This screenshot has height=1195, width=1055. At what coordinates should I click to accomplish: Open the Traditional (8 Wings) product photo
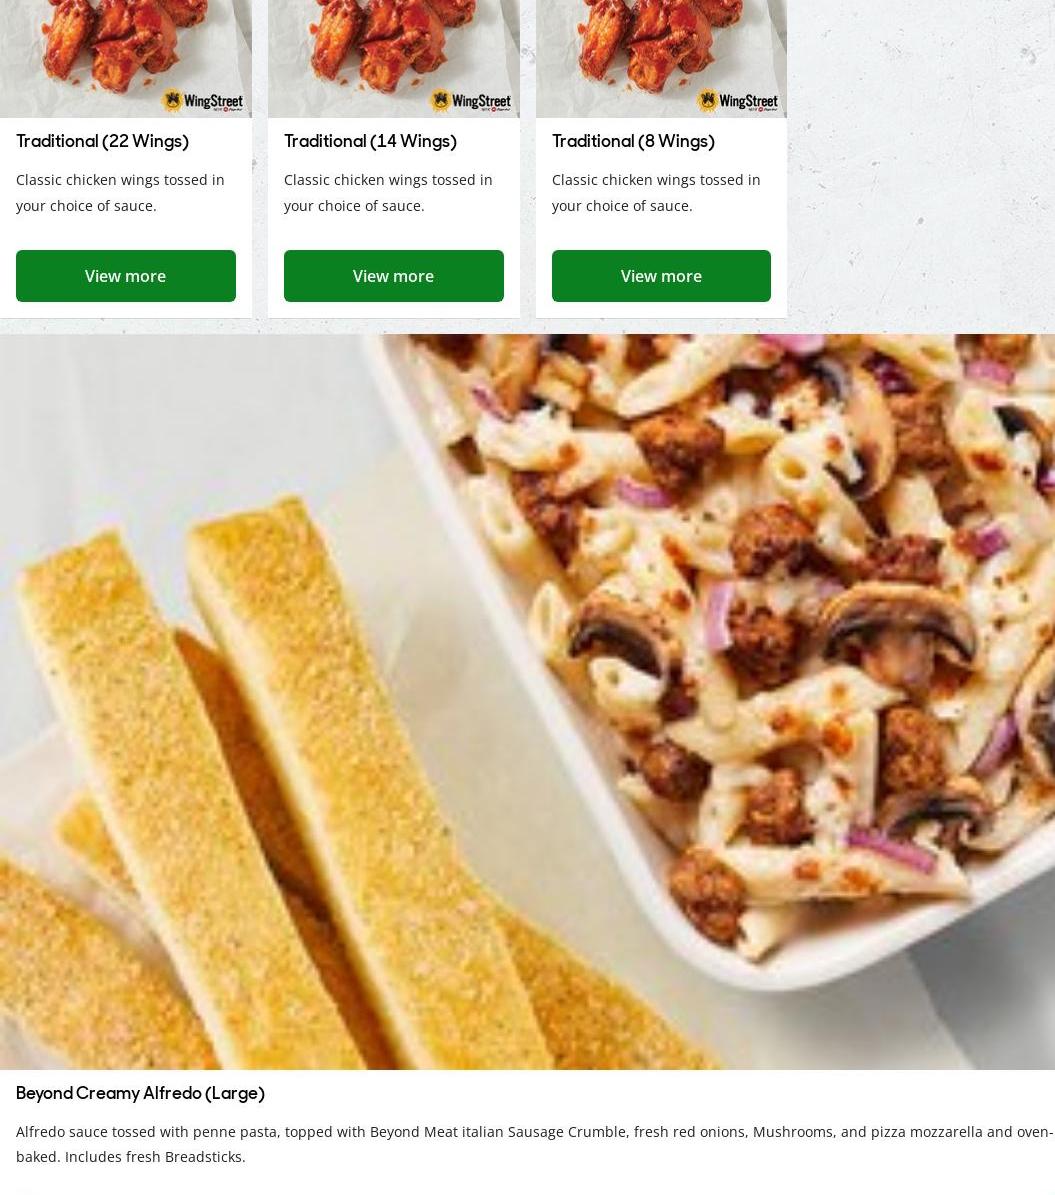pyautogui.click(x=661, y=59)
